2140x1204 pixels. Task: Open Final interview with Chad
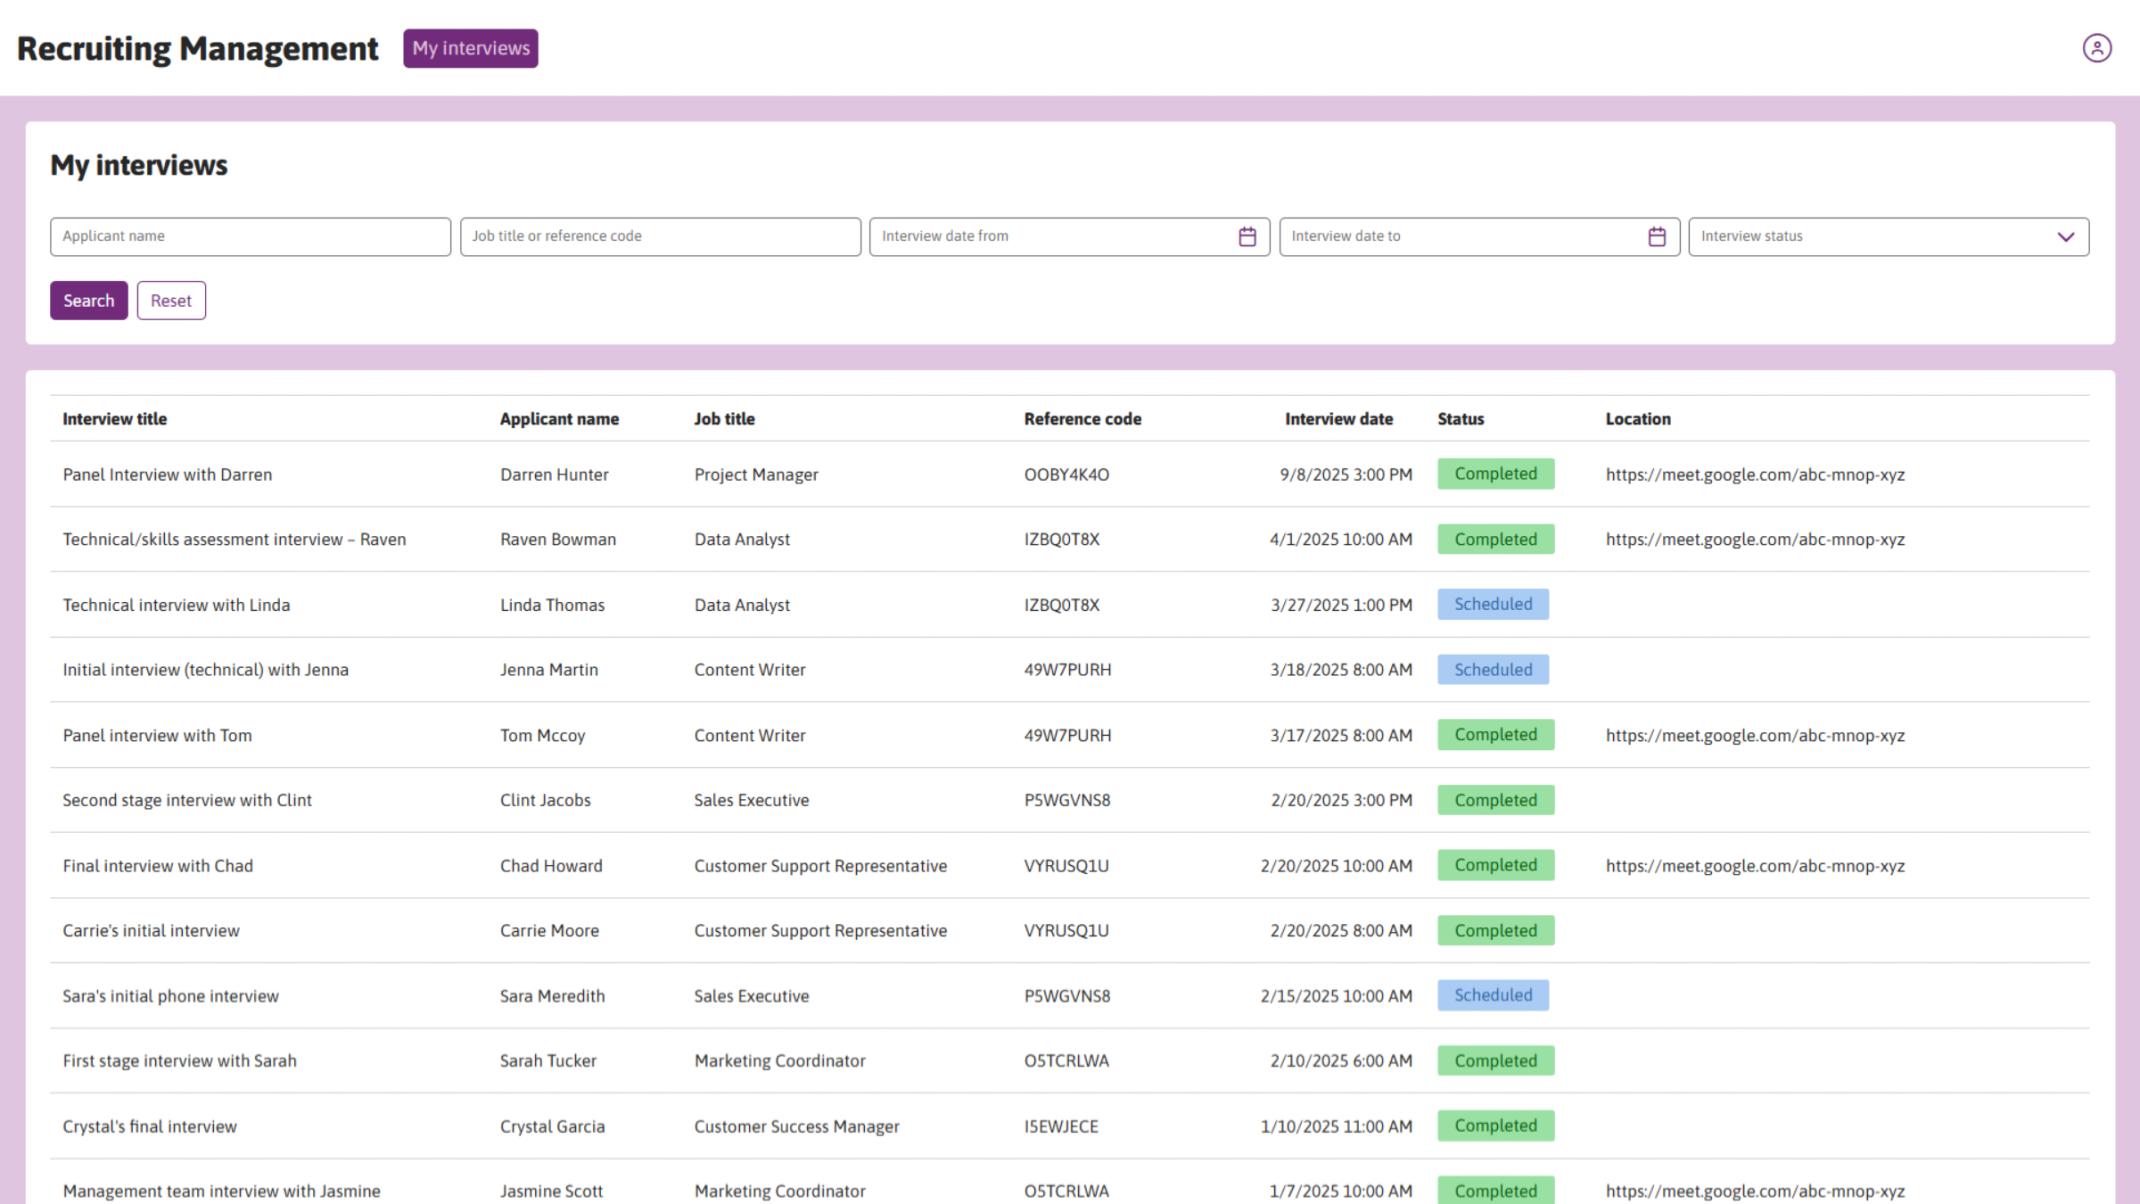pos(158,866)
